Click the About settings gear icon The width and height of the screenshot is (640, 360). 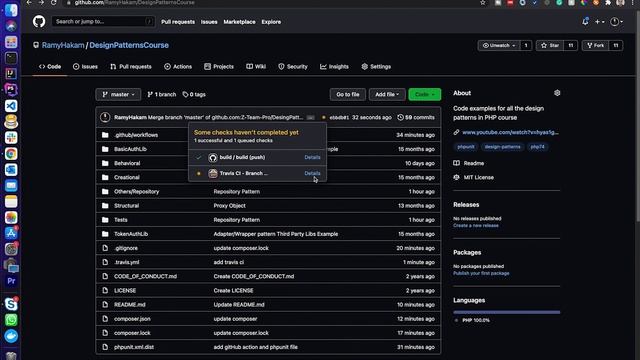[557, 93]
